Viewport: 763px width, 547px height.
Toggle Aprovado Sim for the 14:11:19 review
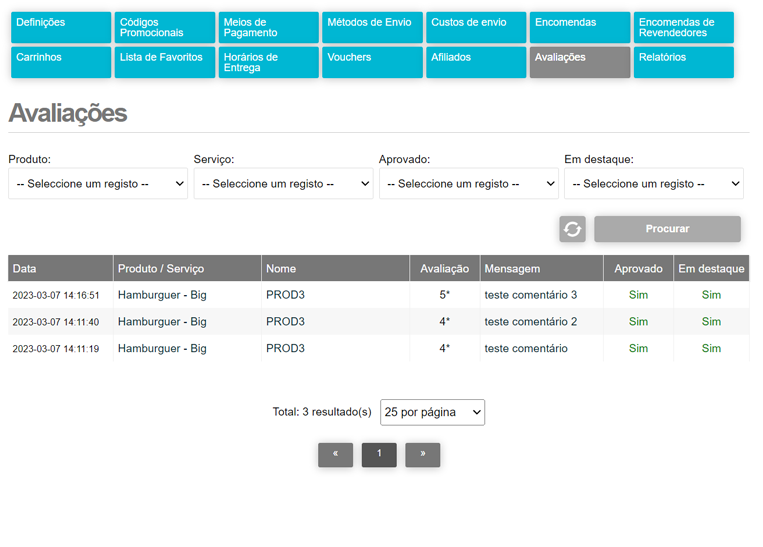(638, 348)
